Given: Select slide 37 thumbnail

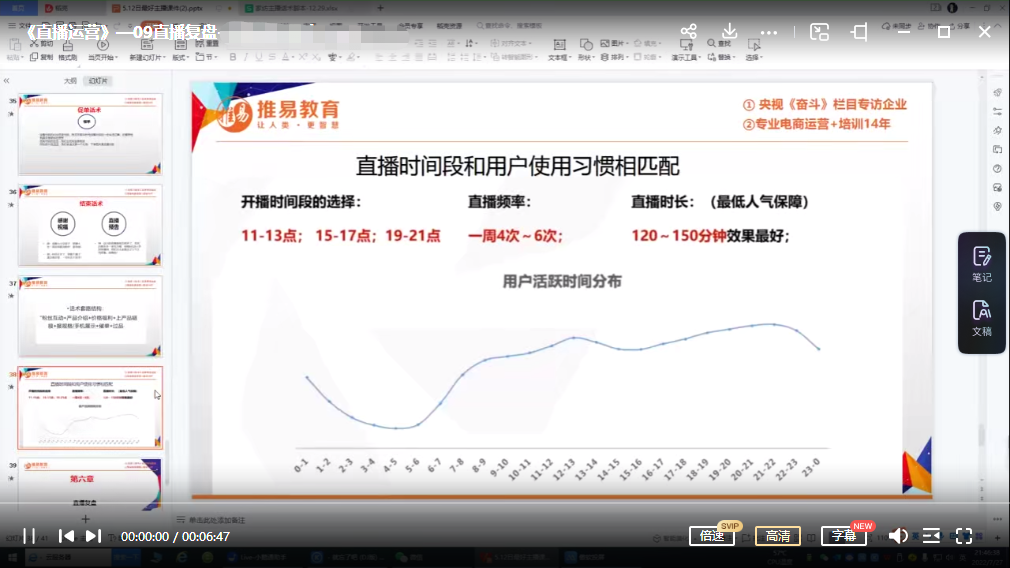Looking at the screenshot, I should 90,316.
